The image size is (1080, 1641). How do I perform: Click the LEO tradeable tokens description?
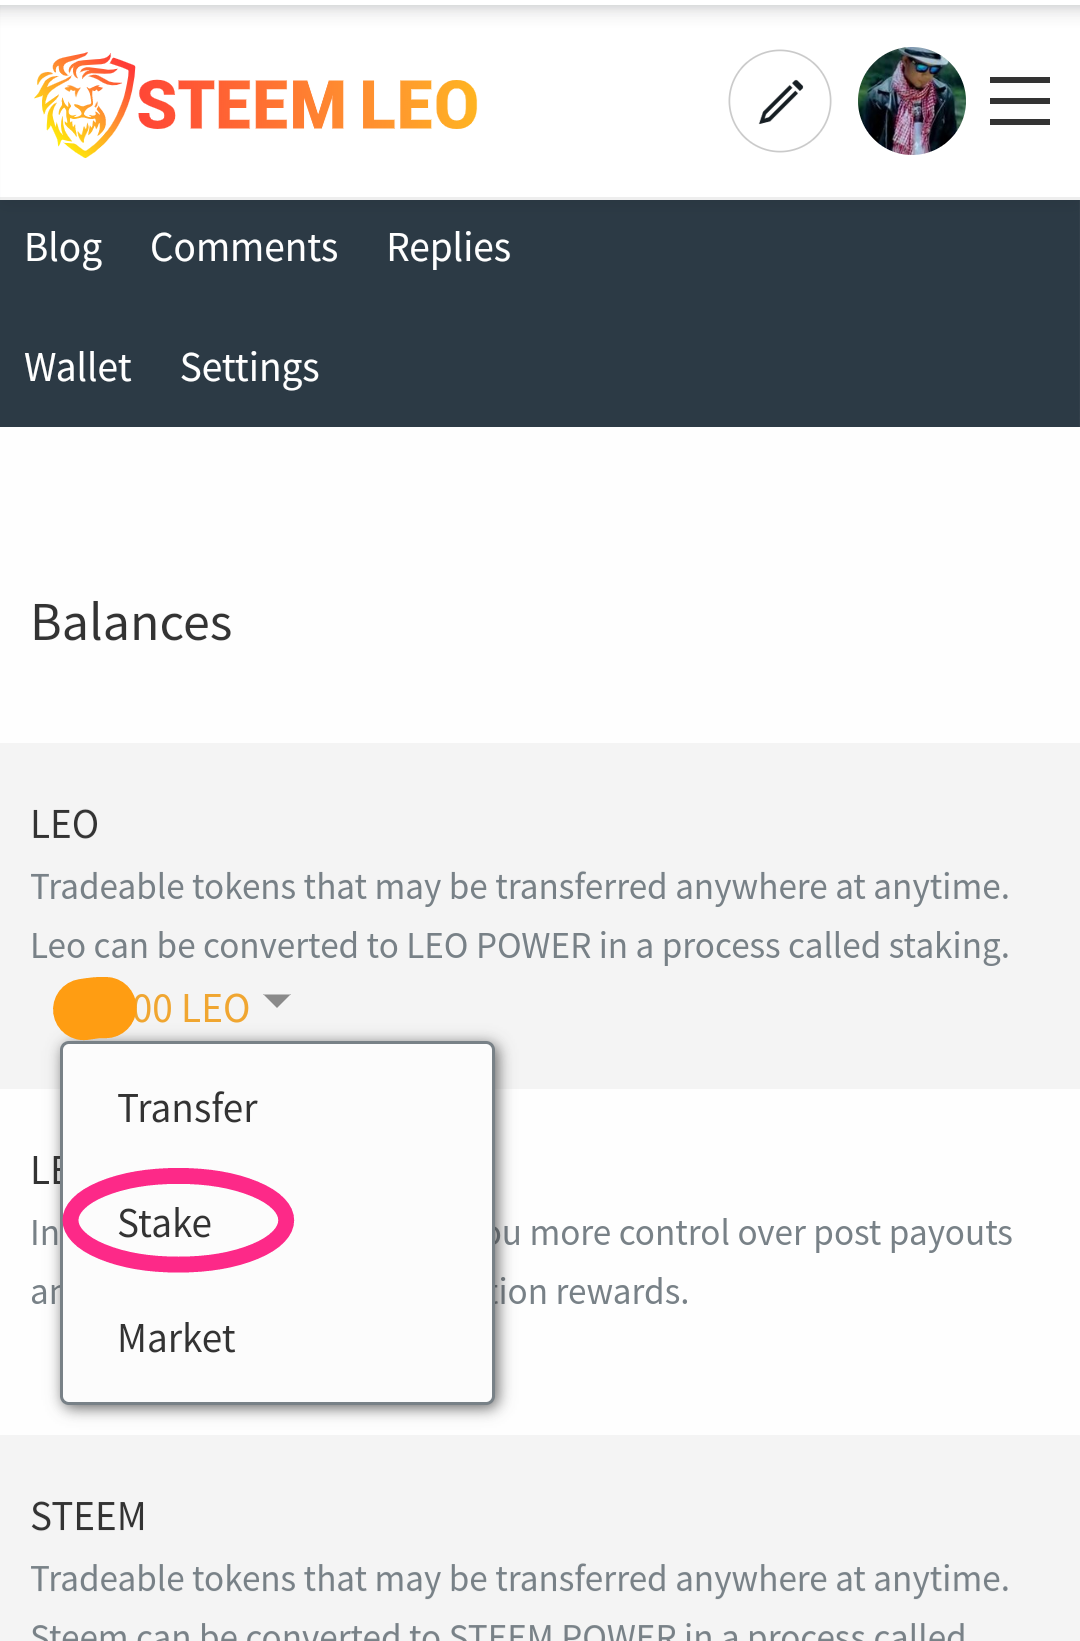tap(520, 916)
